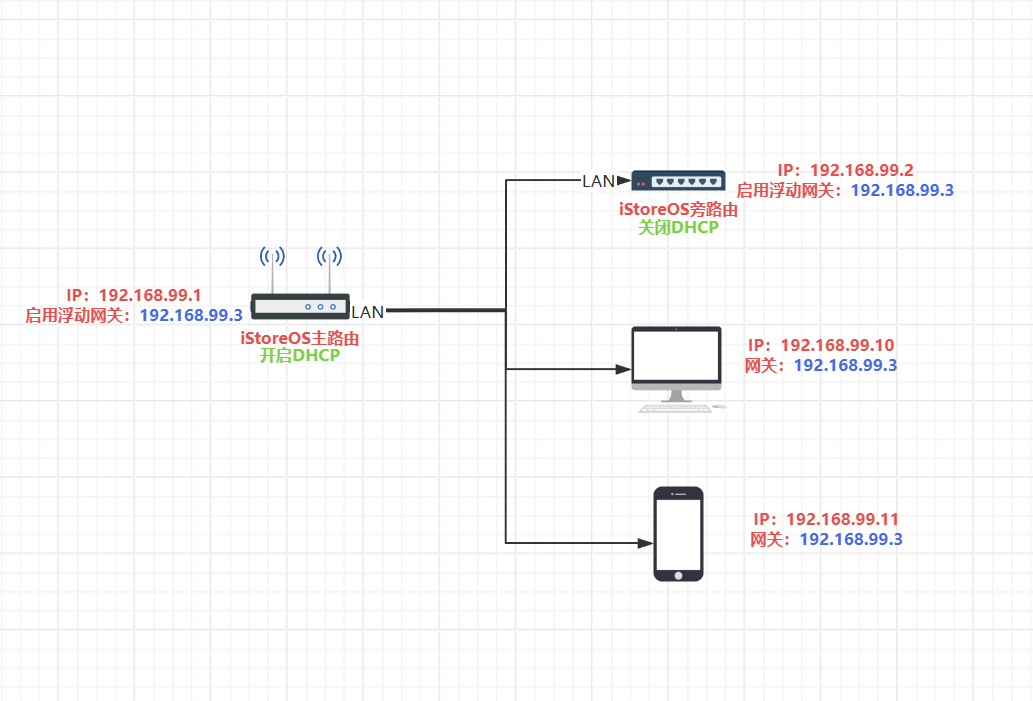1033x701 pixels.
Task: Select the iStoreOS主路由 red label
Action: (300, 338)
